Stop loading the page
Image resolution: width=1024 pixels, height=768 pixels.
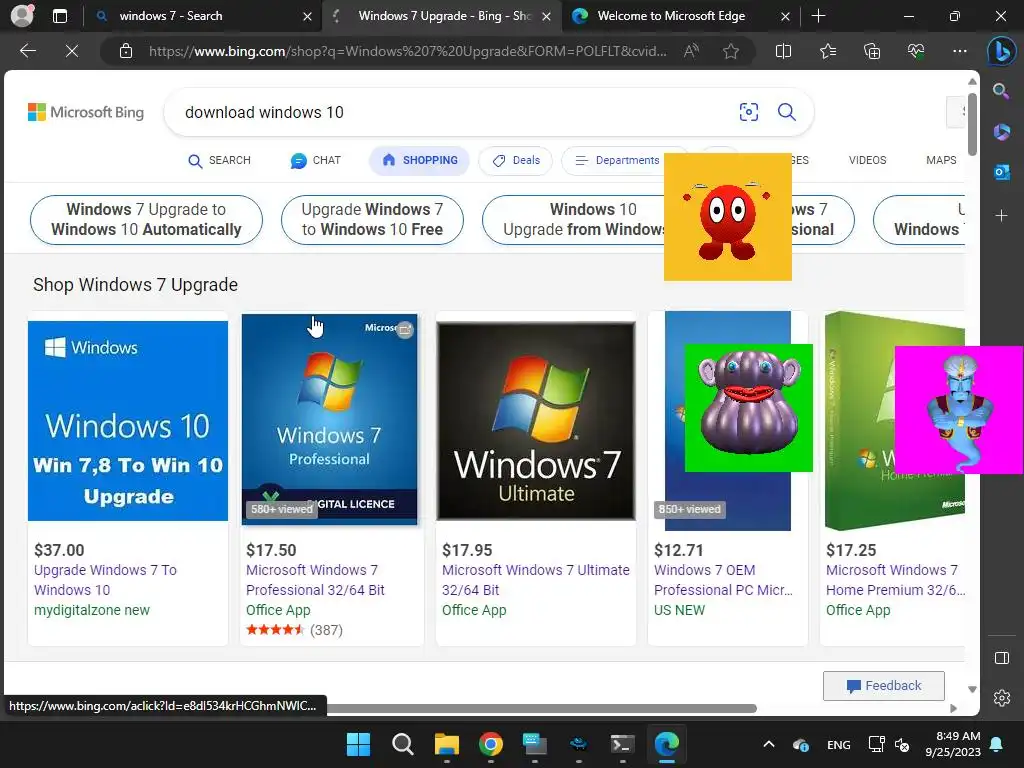(72, 51)
